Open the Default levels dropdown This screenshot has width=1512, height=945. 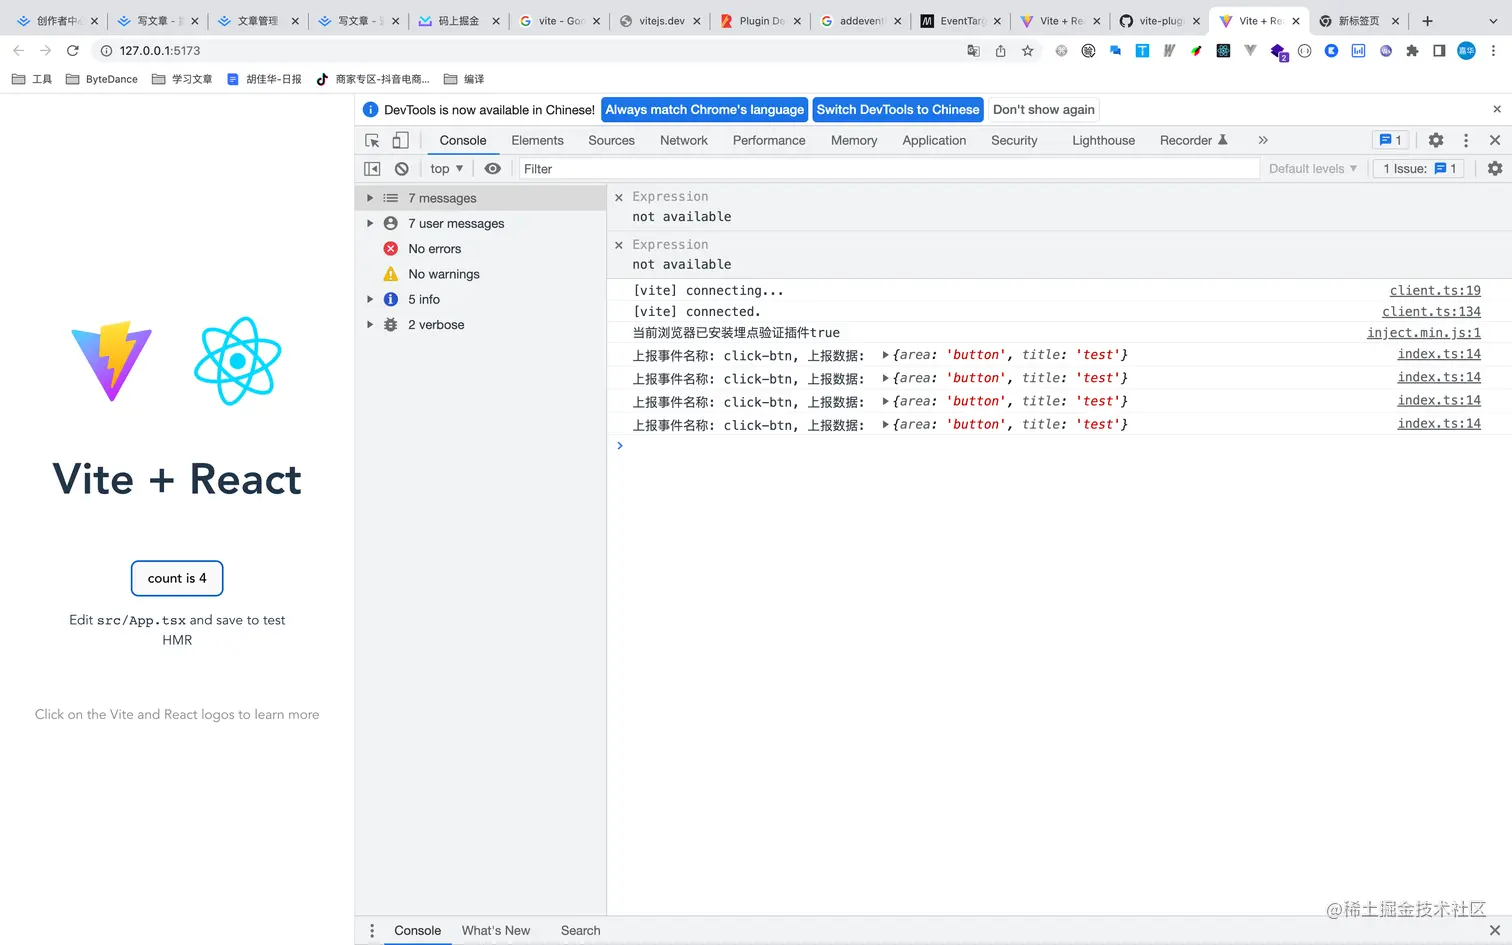(x=1313, y=169)
